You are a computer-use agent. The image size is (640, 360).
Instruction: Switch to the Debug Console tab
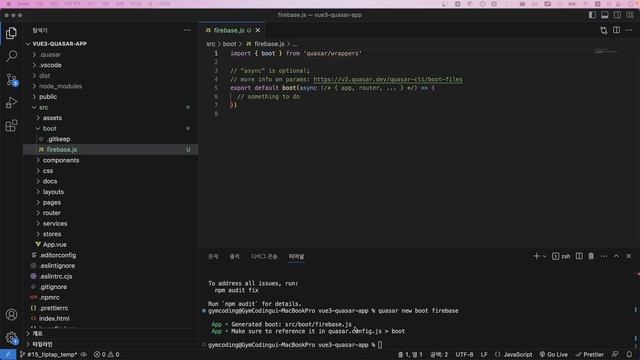click(x=264, y=256)
